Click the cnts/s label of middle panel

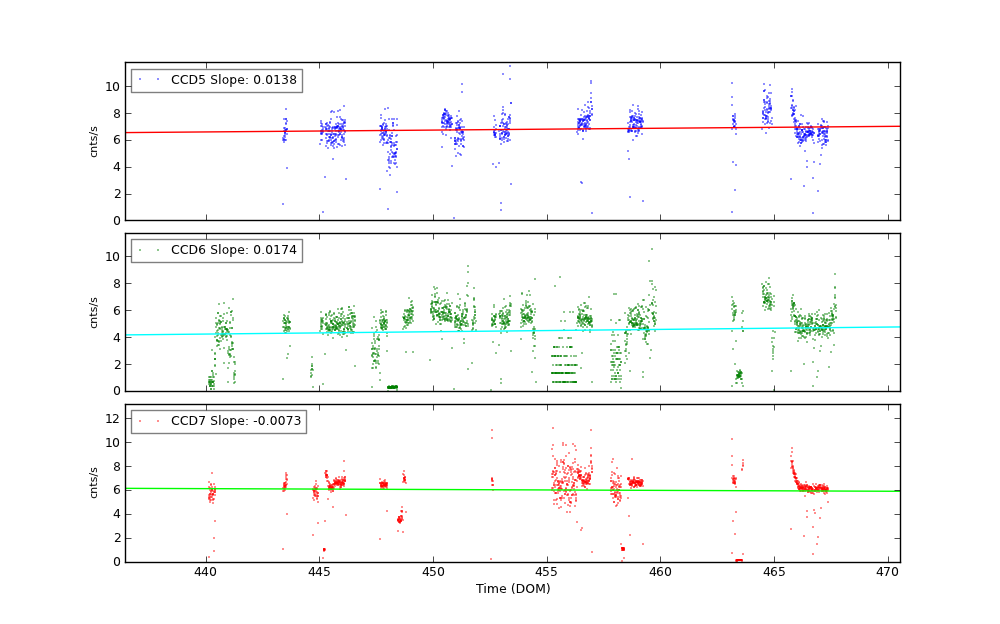[x=94, y=312]
